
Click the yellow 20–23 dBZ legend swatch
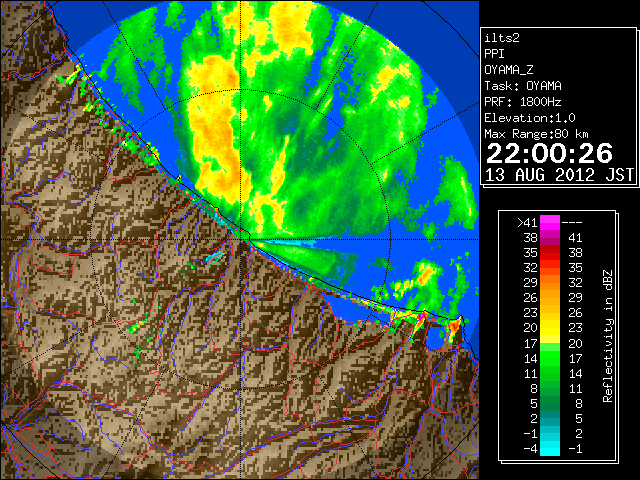pos(550,328)
